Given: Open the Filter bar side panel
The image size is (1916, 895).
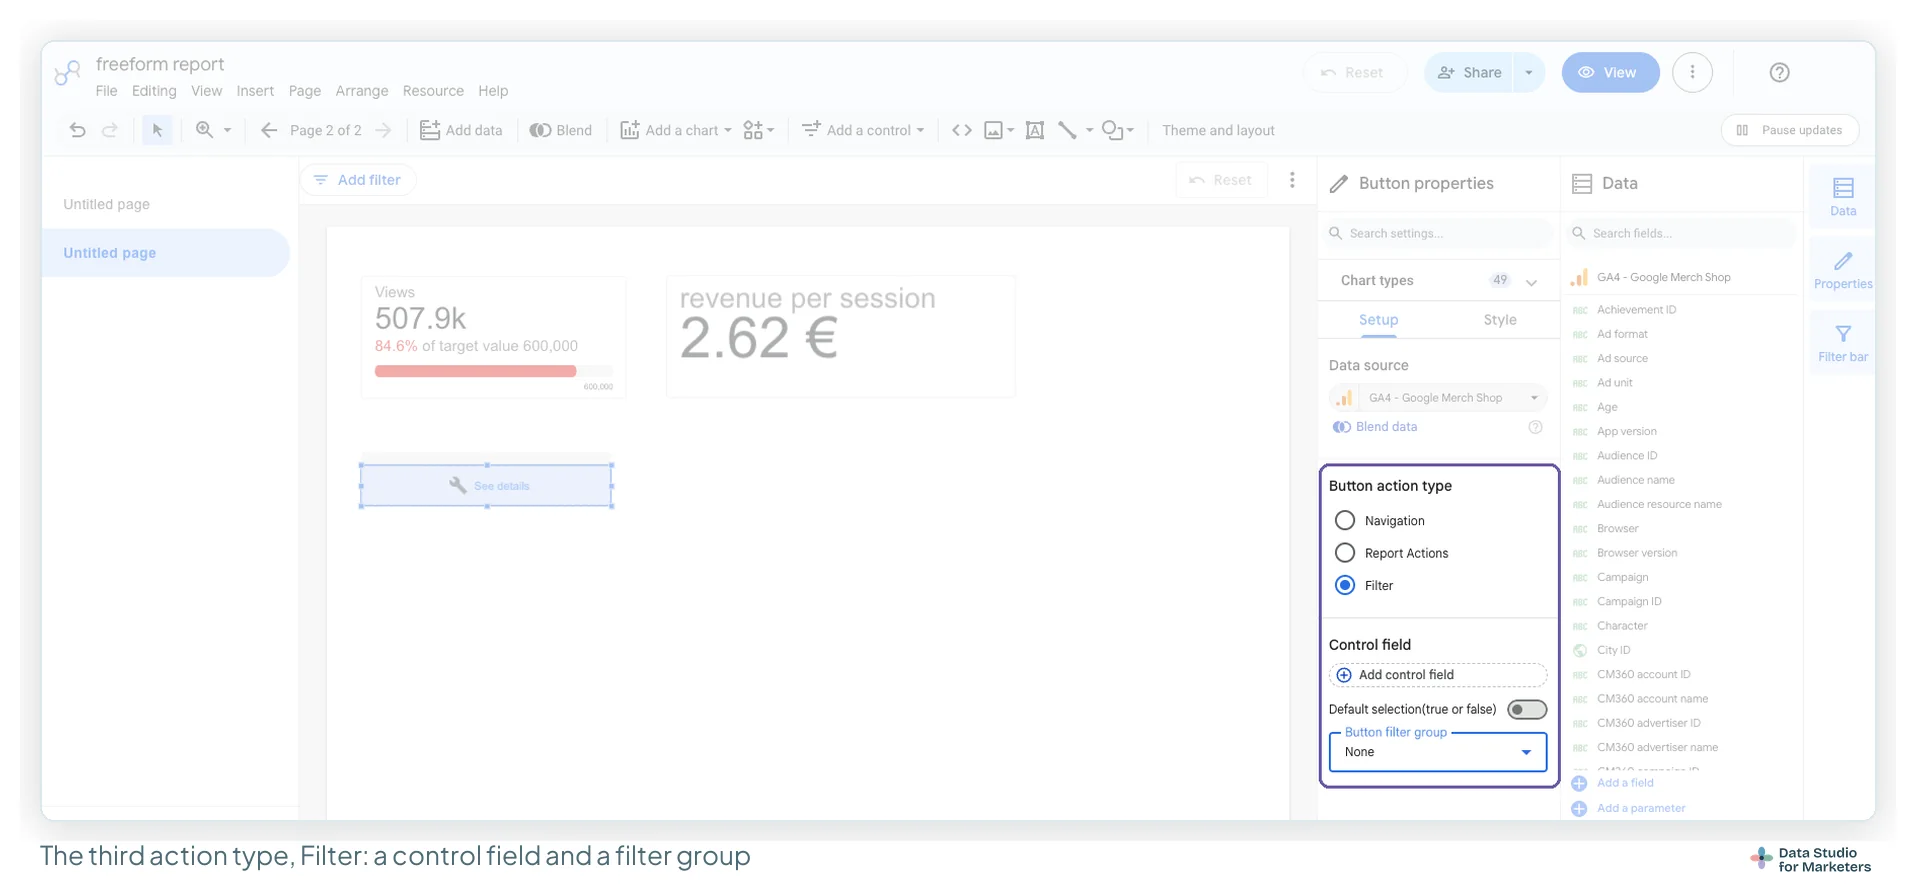Looking at the screenshot, I should pos(1843,343).
